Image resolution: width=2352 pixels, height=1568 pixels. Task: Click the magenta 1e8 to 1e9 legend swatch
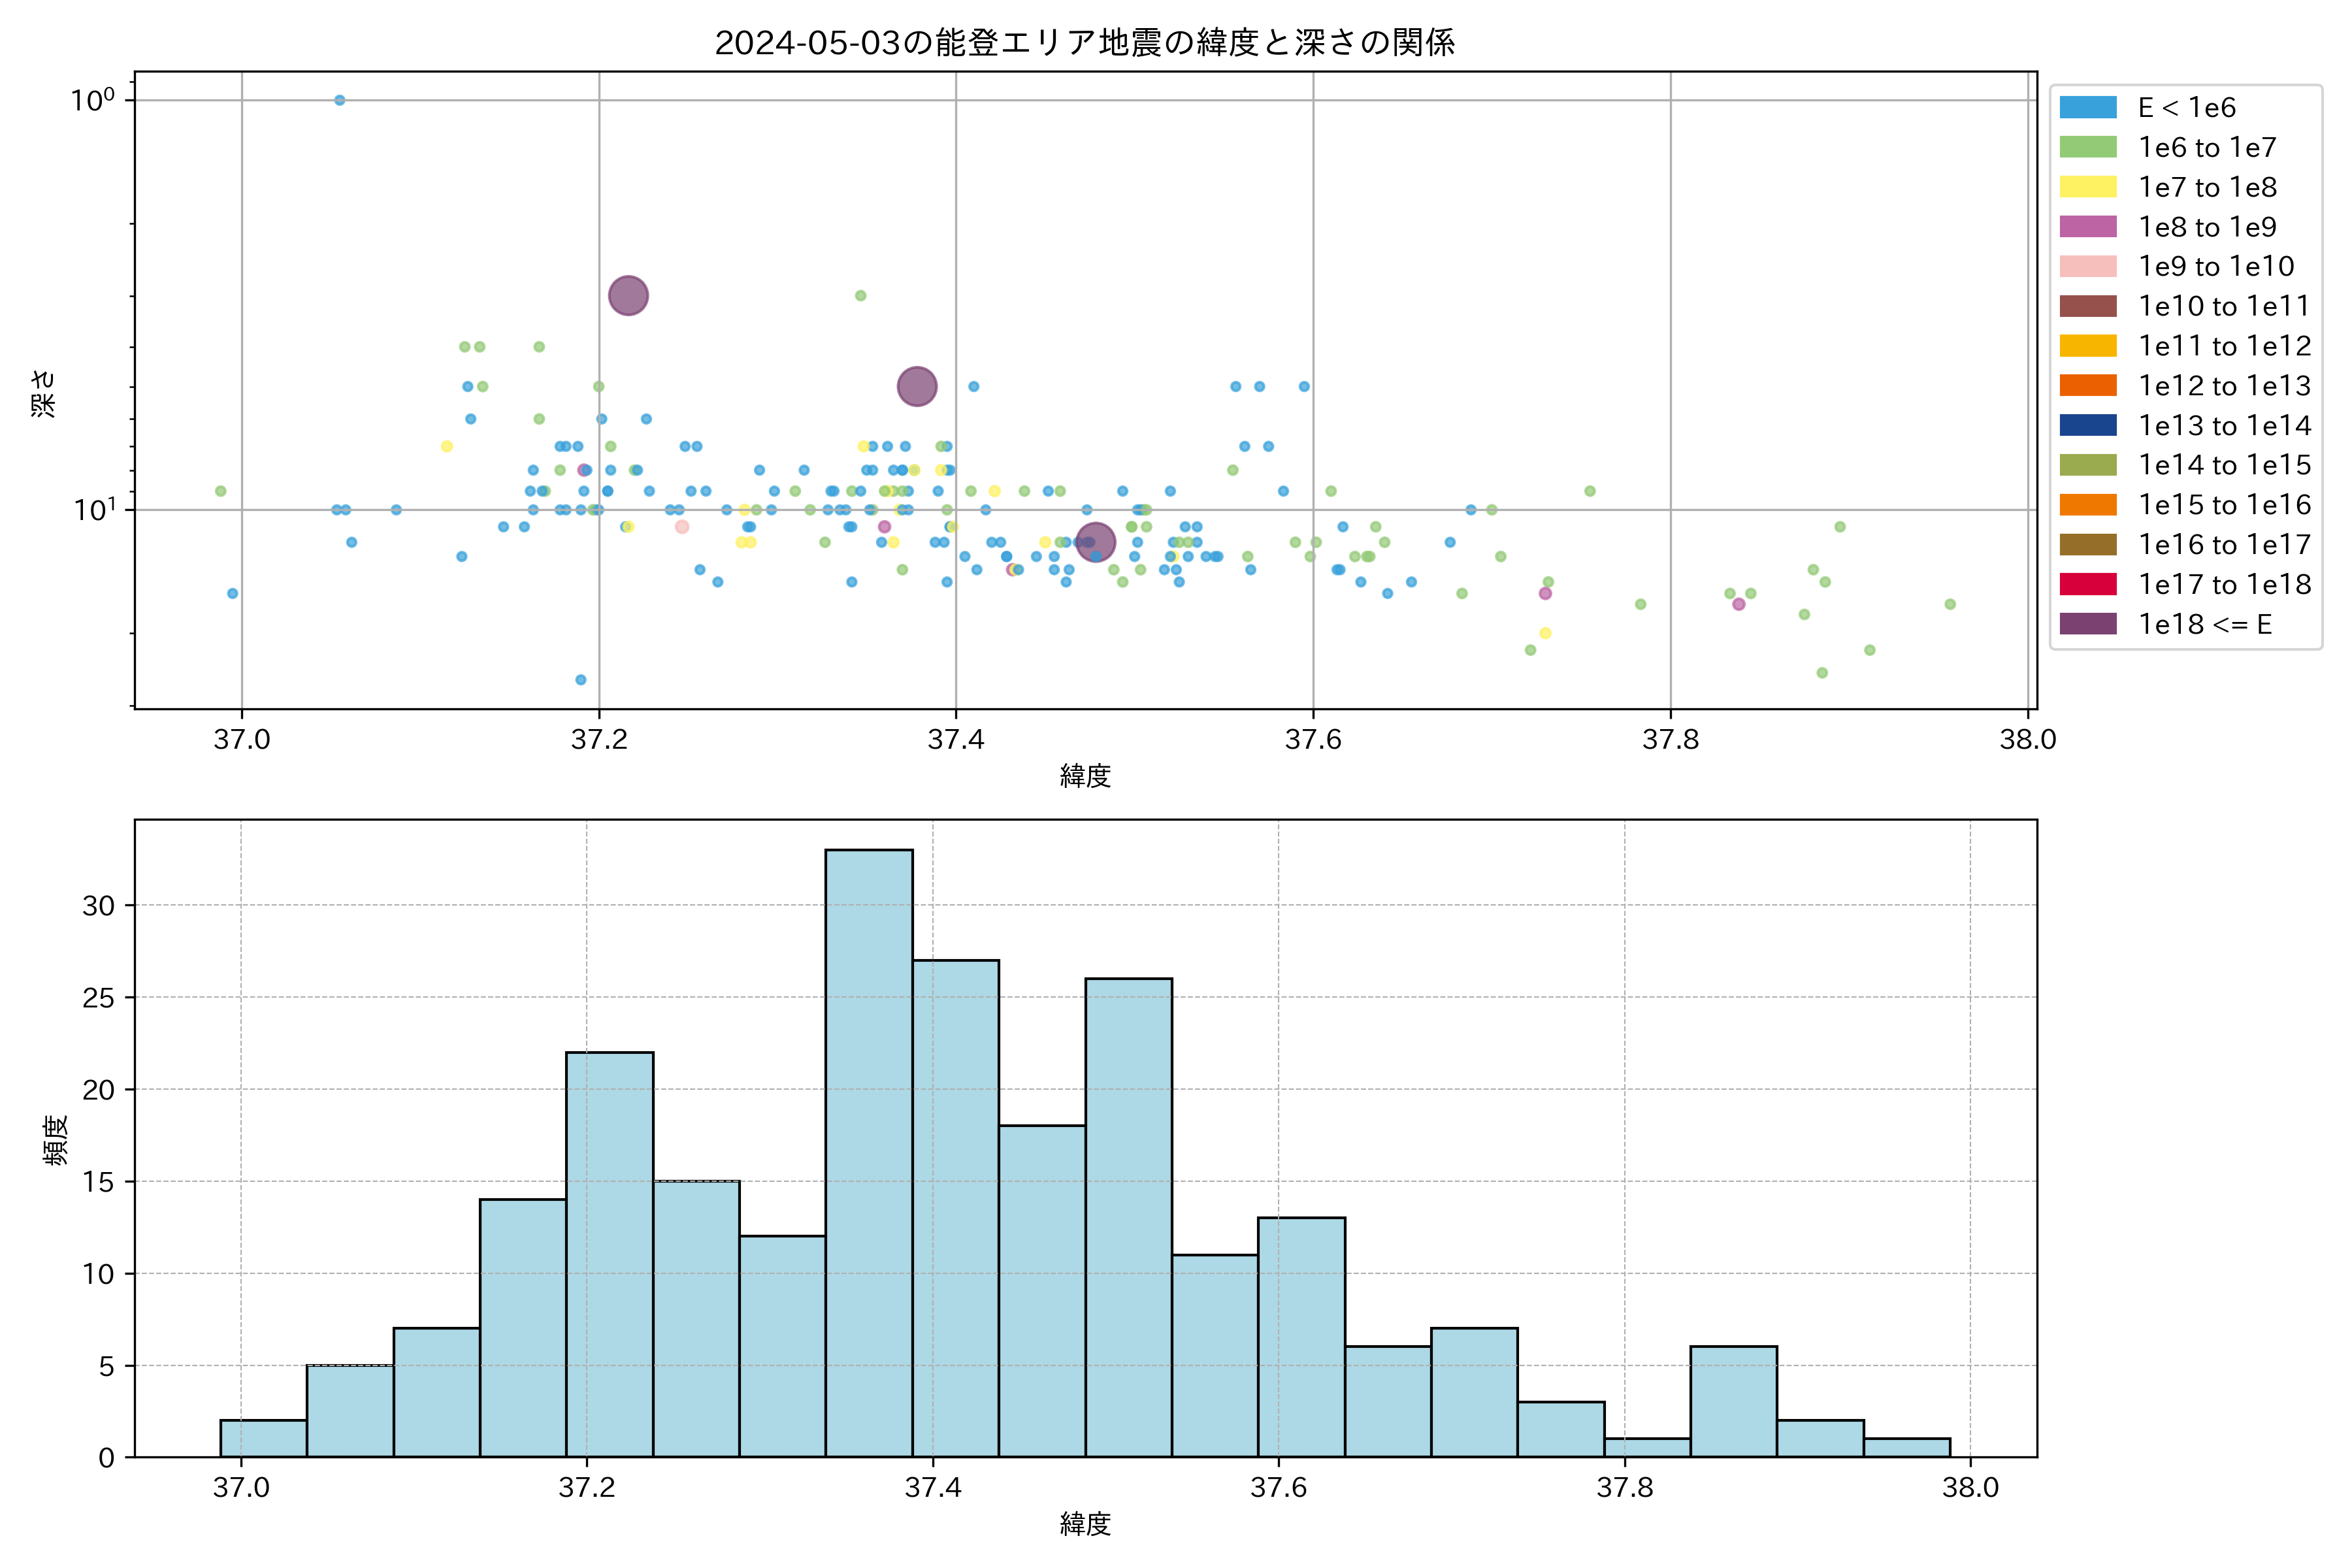click(2088, 227)
